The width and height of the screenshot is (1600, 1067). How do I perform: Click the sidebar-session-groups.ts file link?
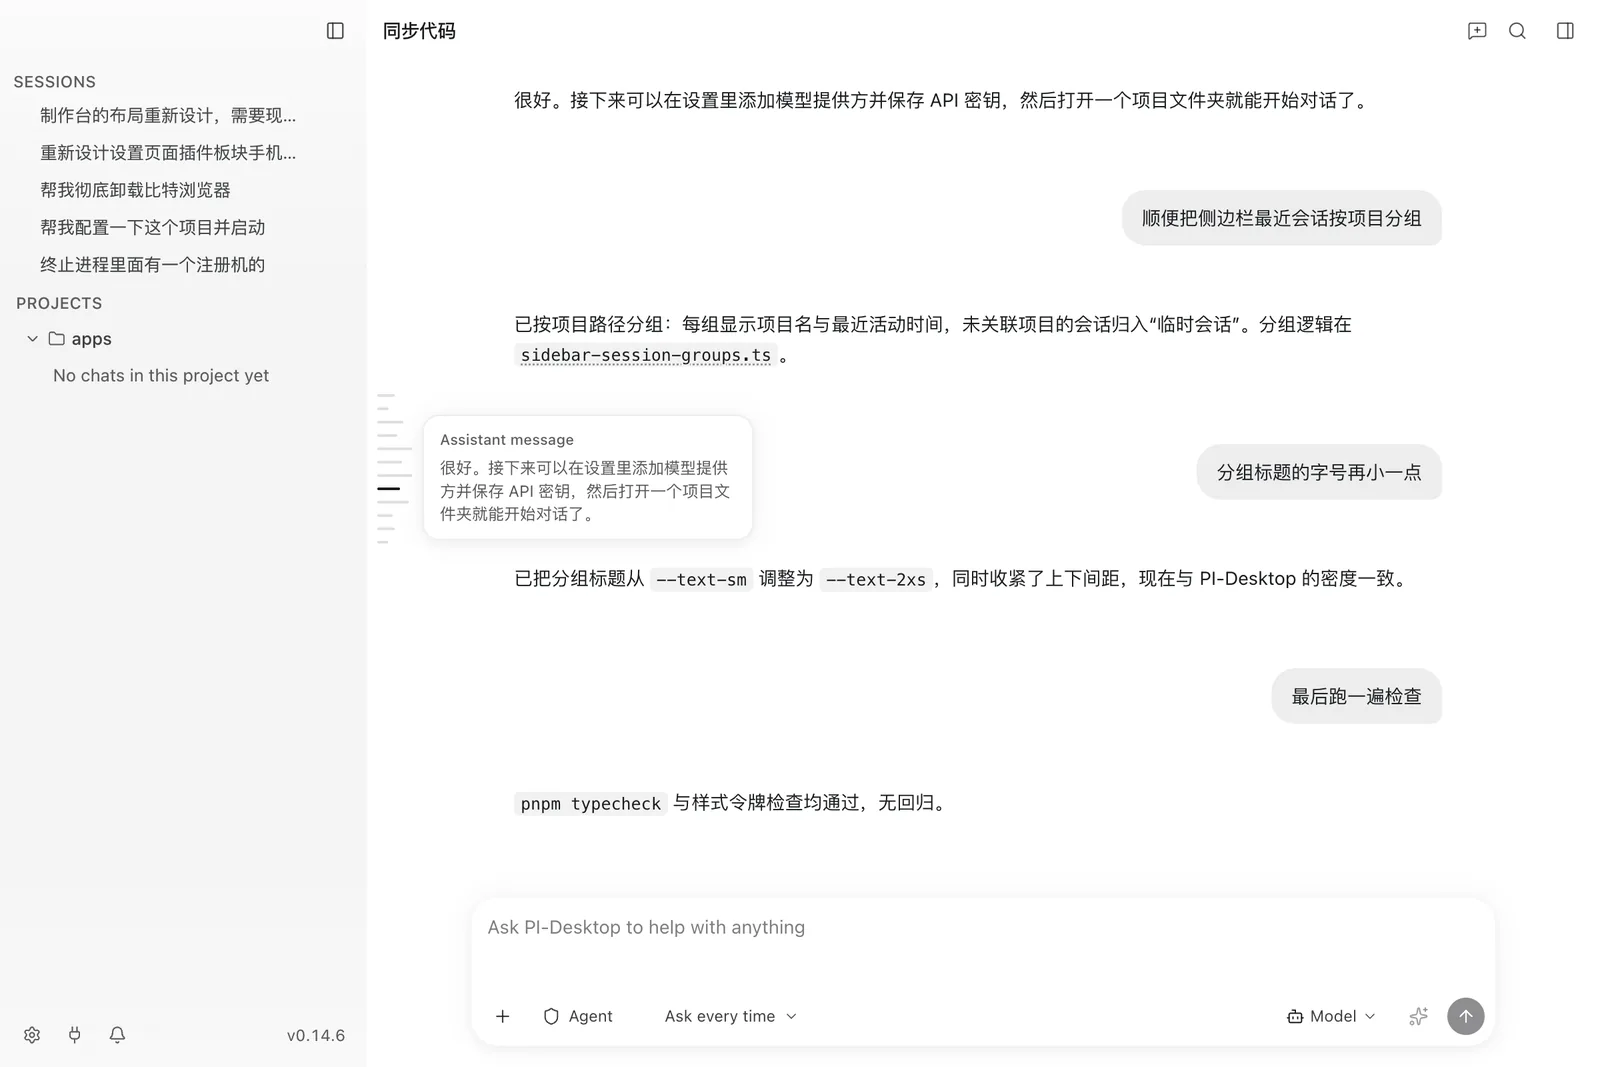pyautogui.click(x=646, y=355)
